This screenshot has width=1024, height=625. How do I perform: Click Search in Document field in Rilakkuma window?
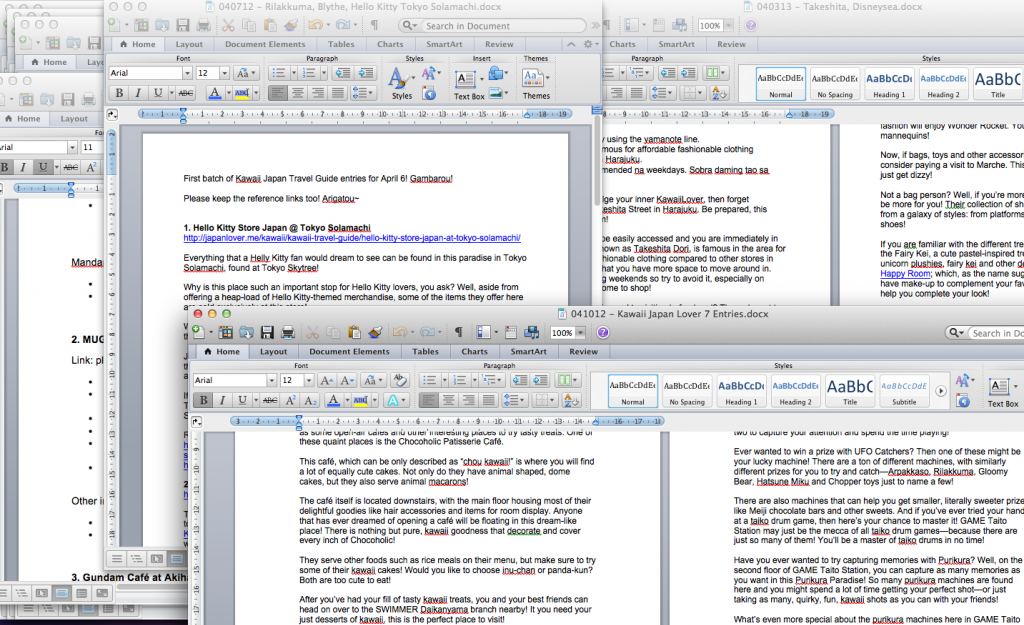[x=492, y=25]
